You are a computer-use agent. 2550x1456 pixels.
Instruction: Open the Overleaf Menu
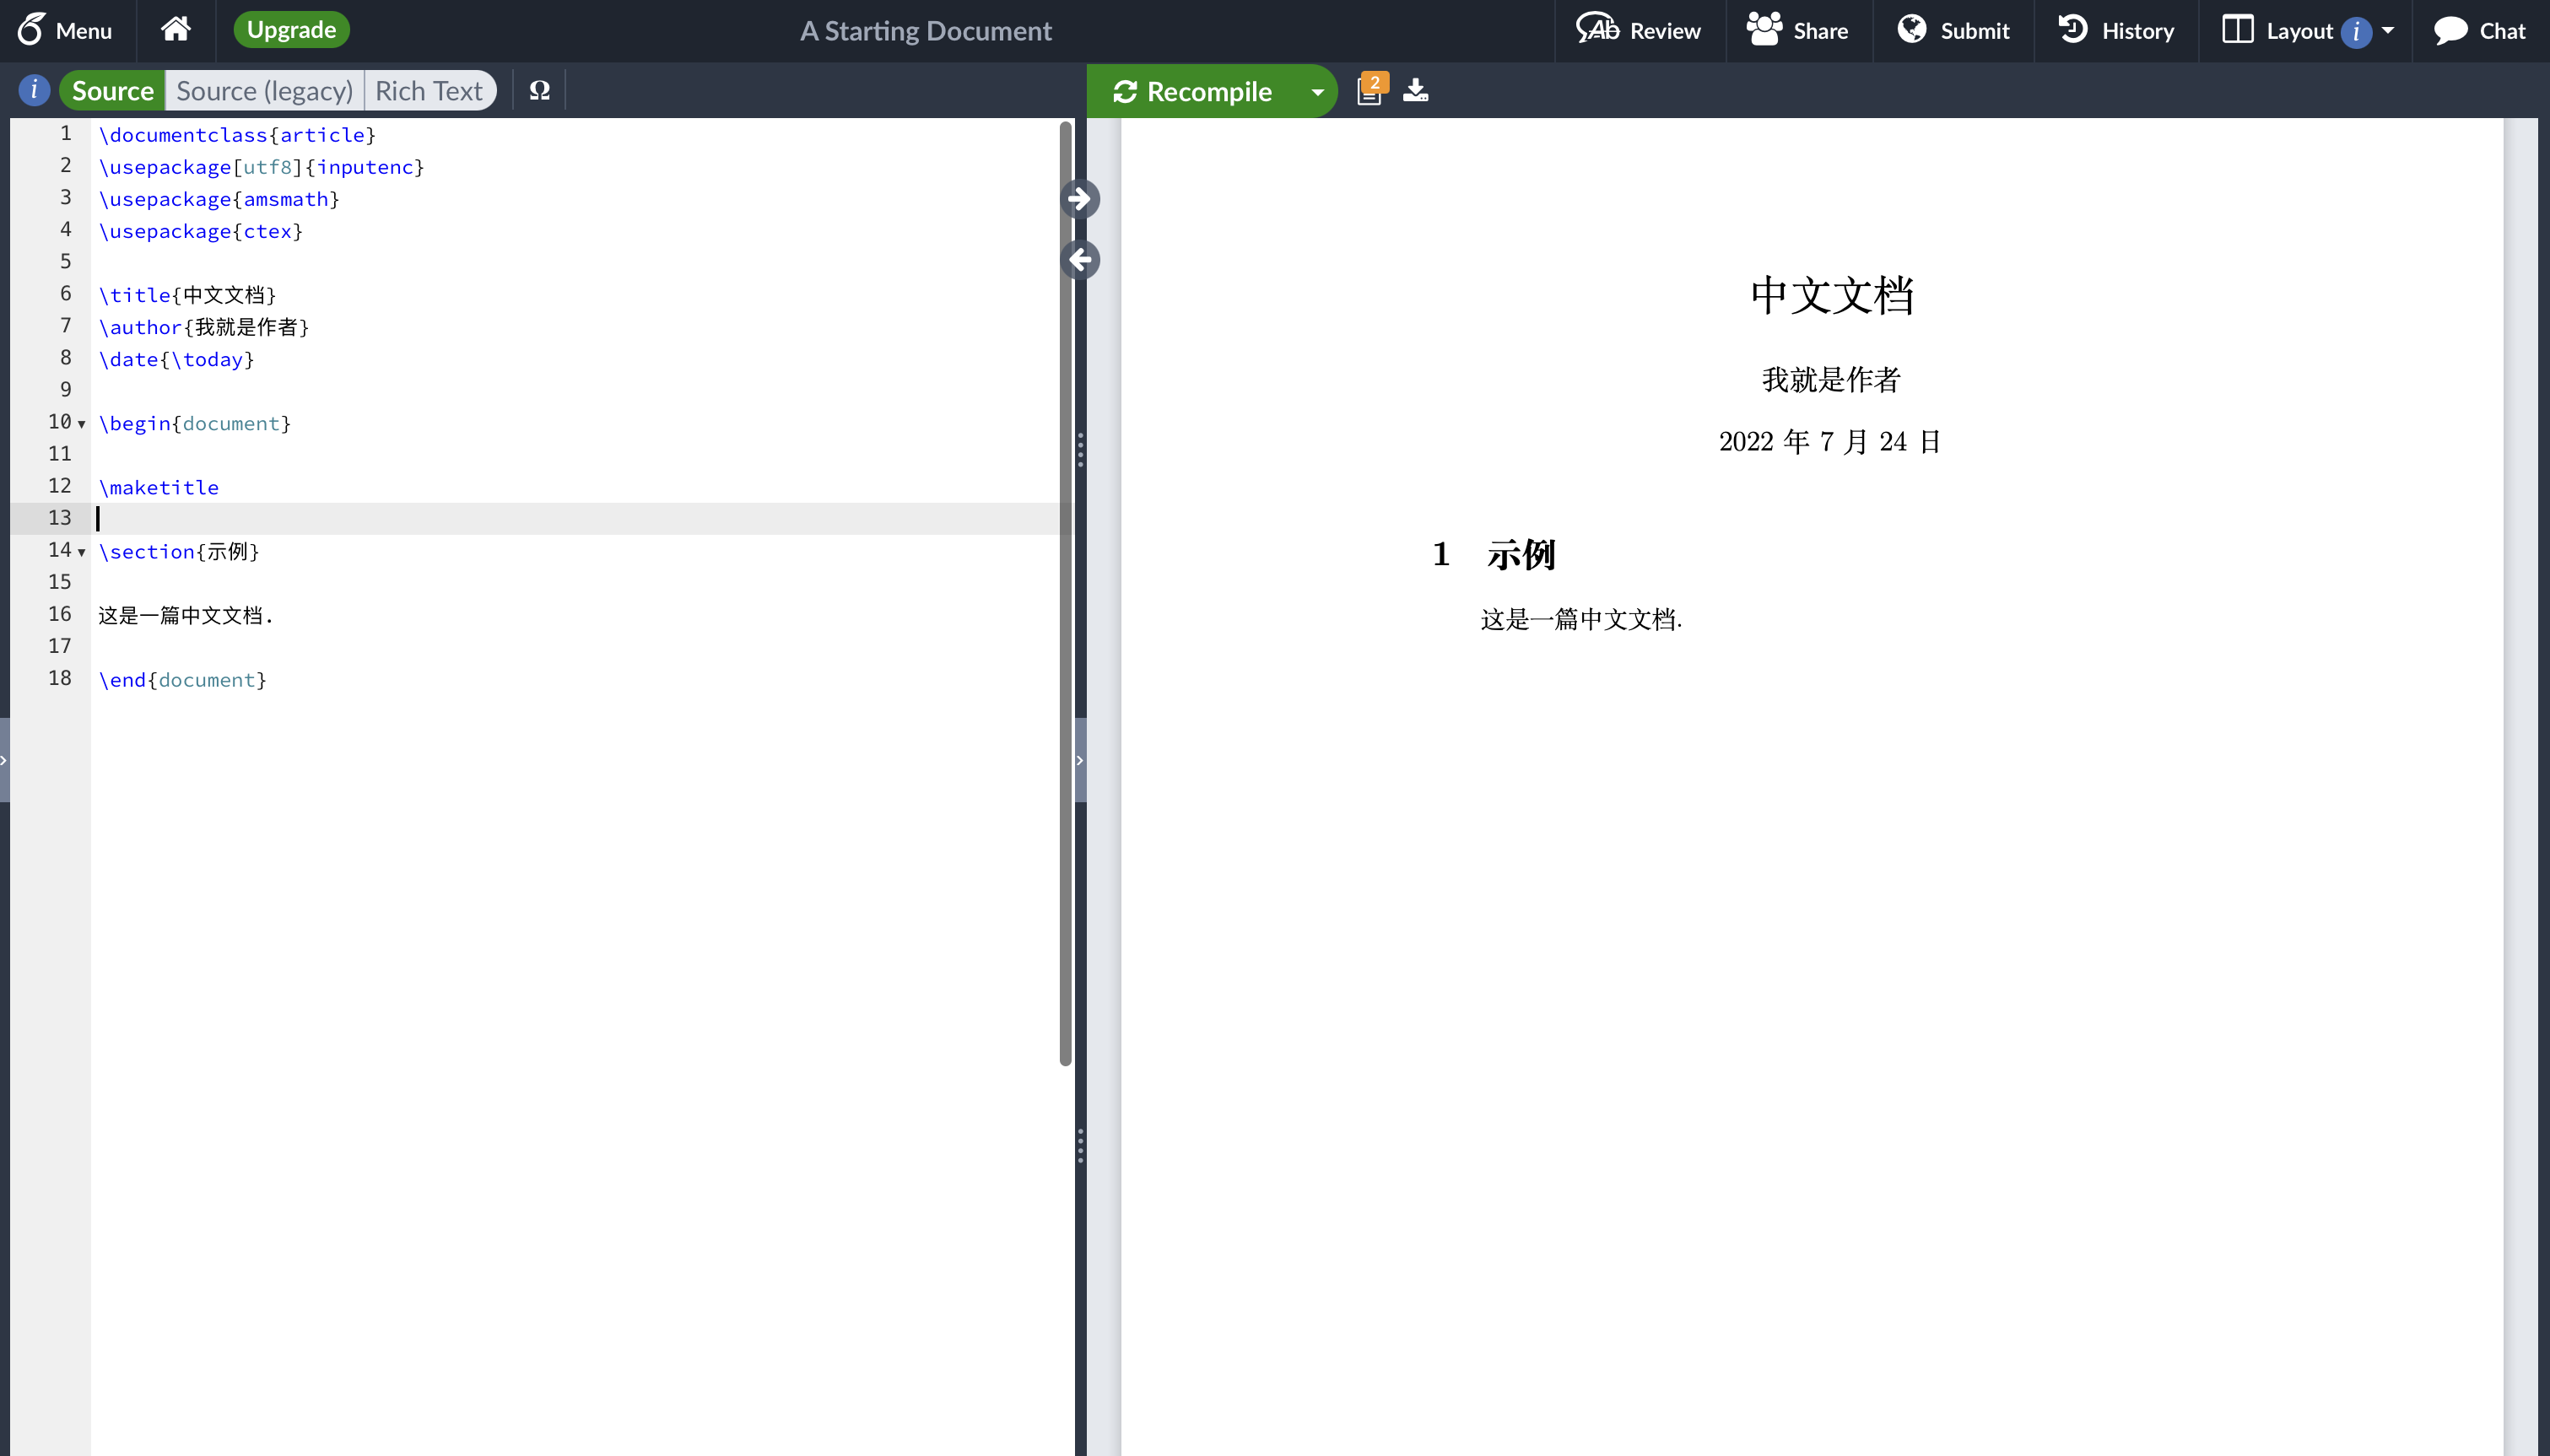tap(65, 31)
